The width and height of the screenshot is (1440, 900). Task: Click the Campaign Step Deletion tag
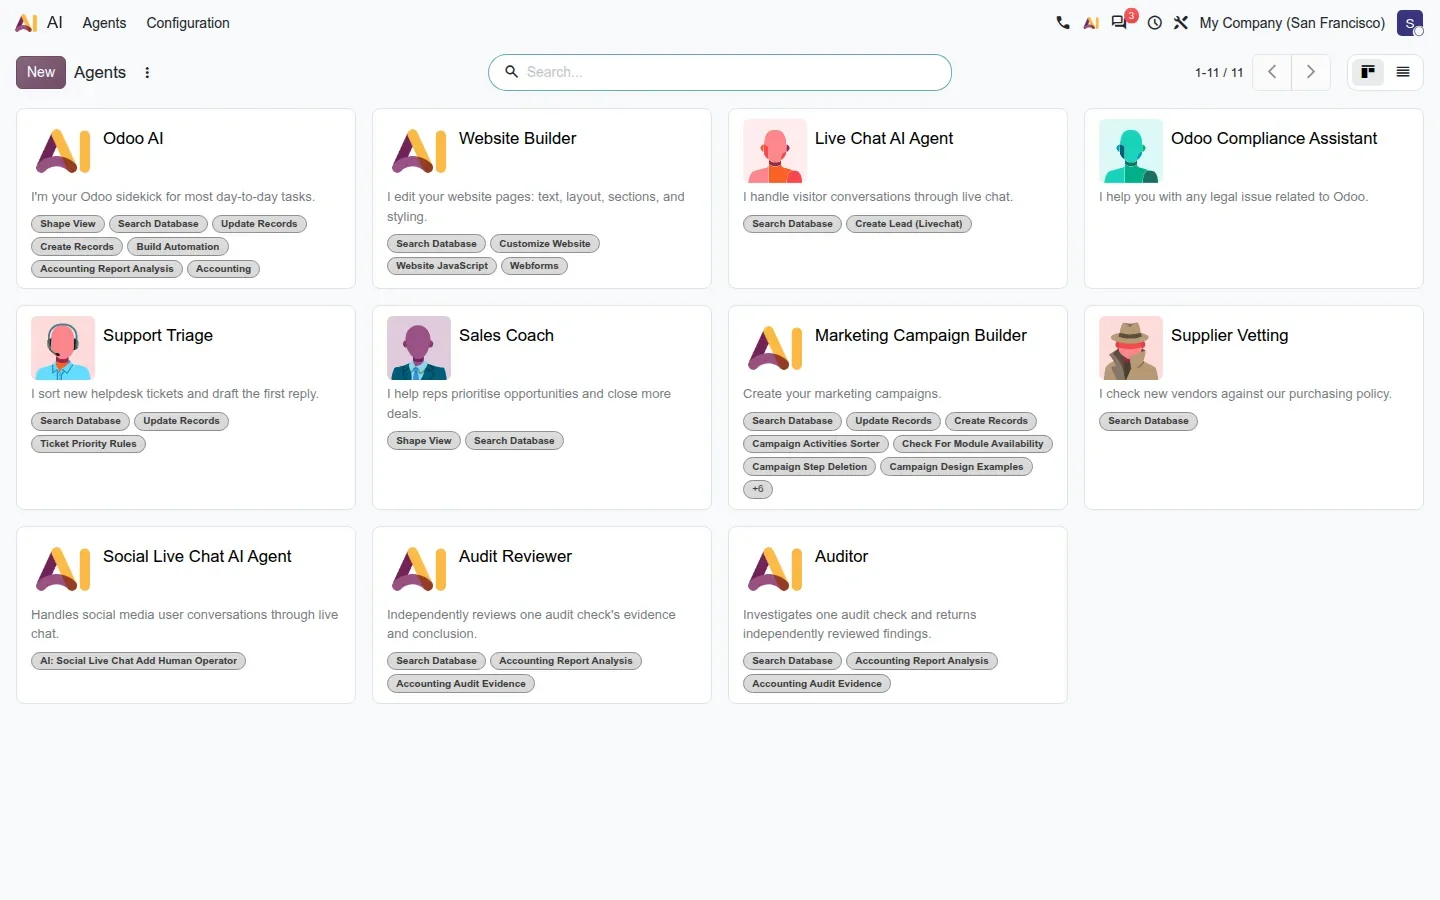click(810, 467)
